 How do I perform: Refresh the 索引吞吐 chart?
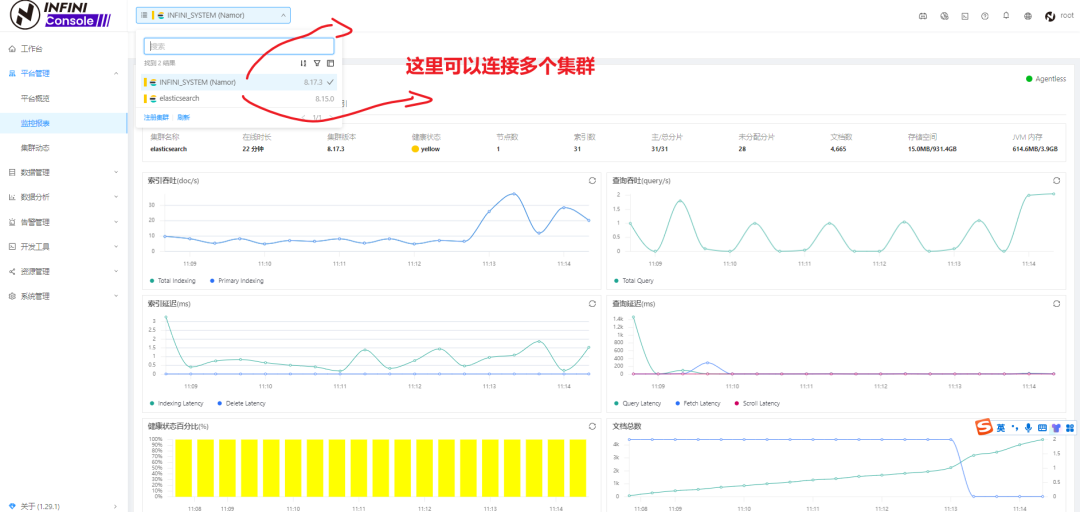(x=592, y=181)
